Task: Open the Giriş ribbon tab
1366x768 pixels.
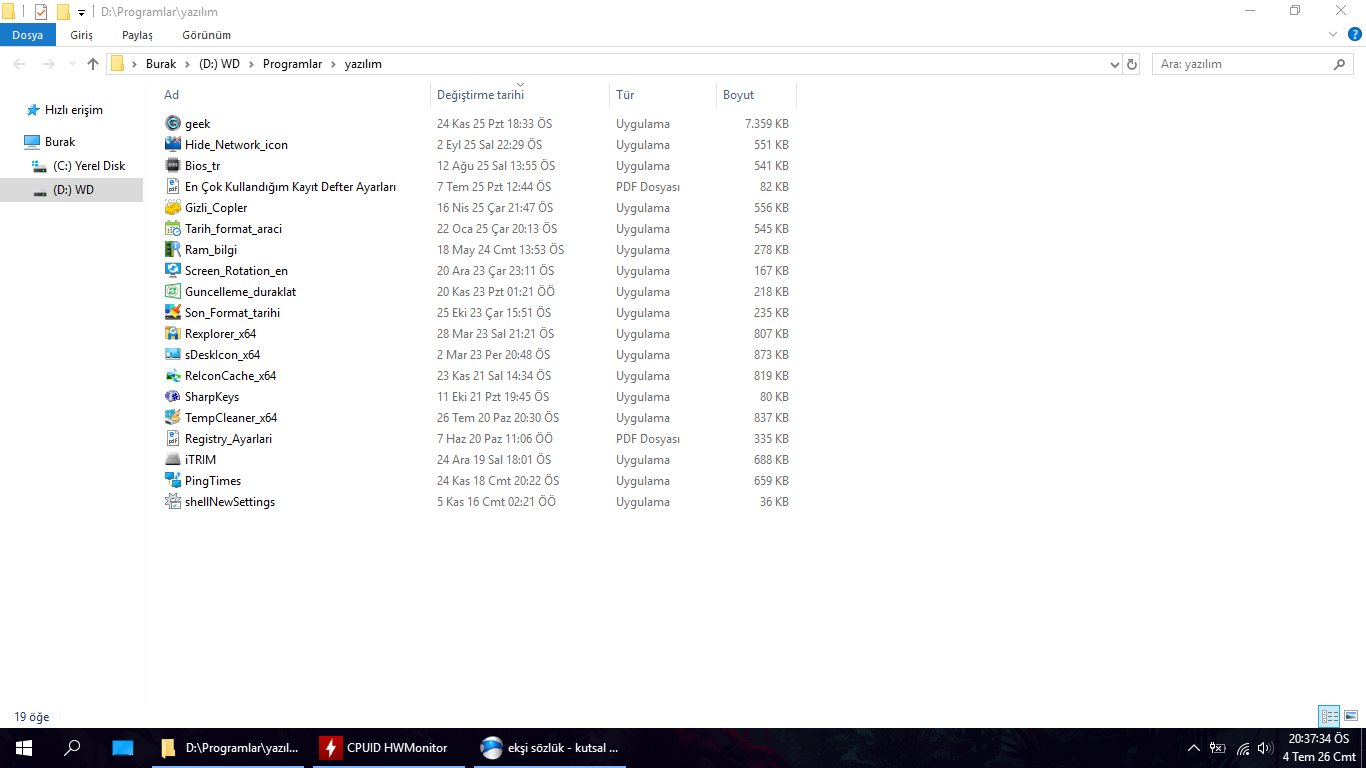Action: 81,35
